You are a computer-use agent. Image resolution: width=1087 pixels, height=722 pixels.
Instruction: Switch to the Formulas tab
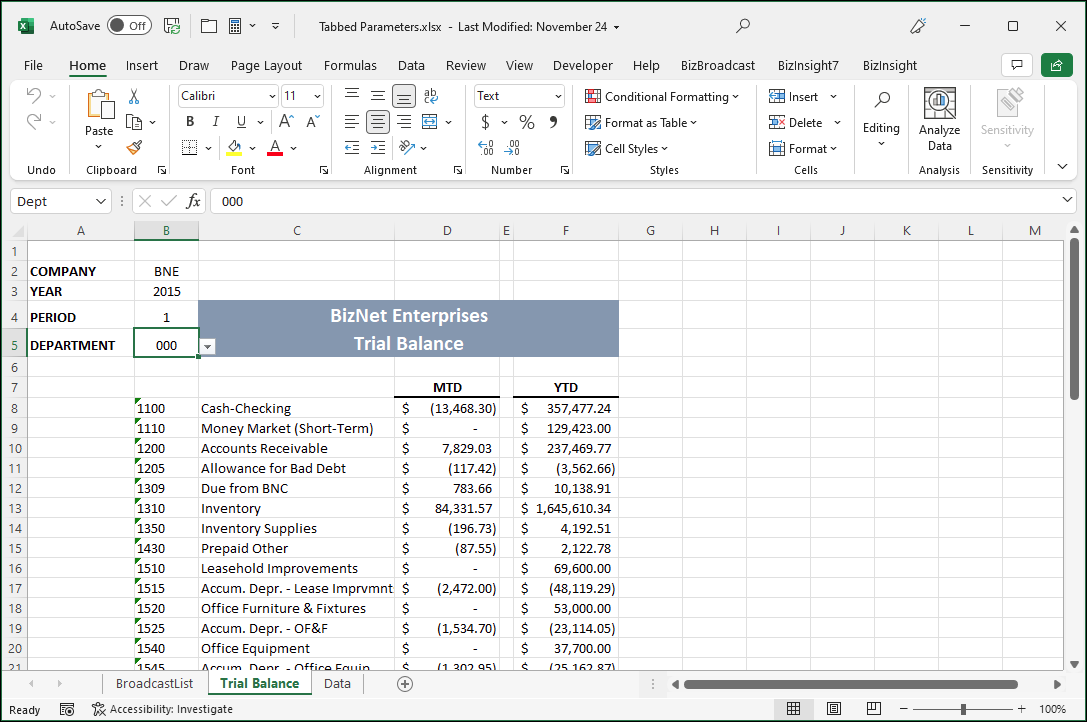click(350, 65)
